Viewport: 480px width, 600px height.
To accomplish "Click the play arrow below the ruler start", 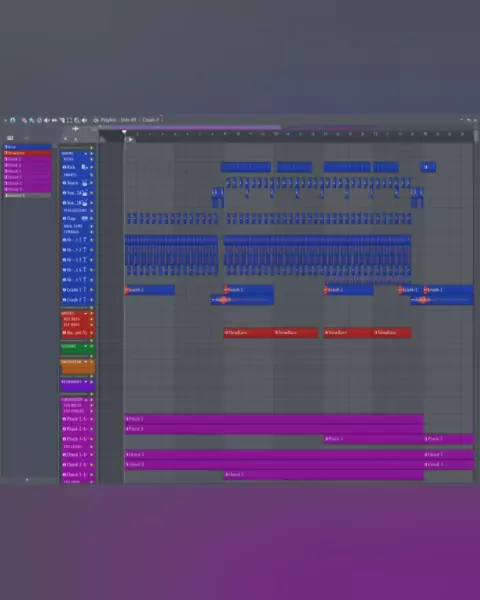I will [x=130, y=140].
